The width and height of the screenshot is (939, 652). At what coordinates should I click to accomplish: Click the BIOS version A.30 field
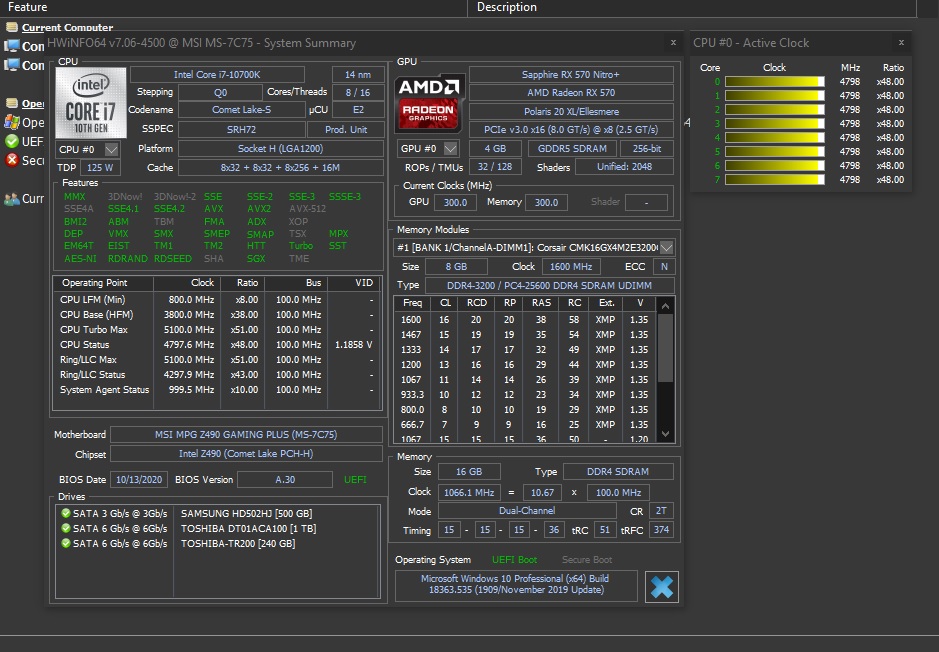tap(285, 480)
